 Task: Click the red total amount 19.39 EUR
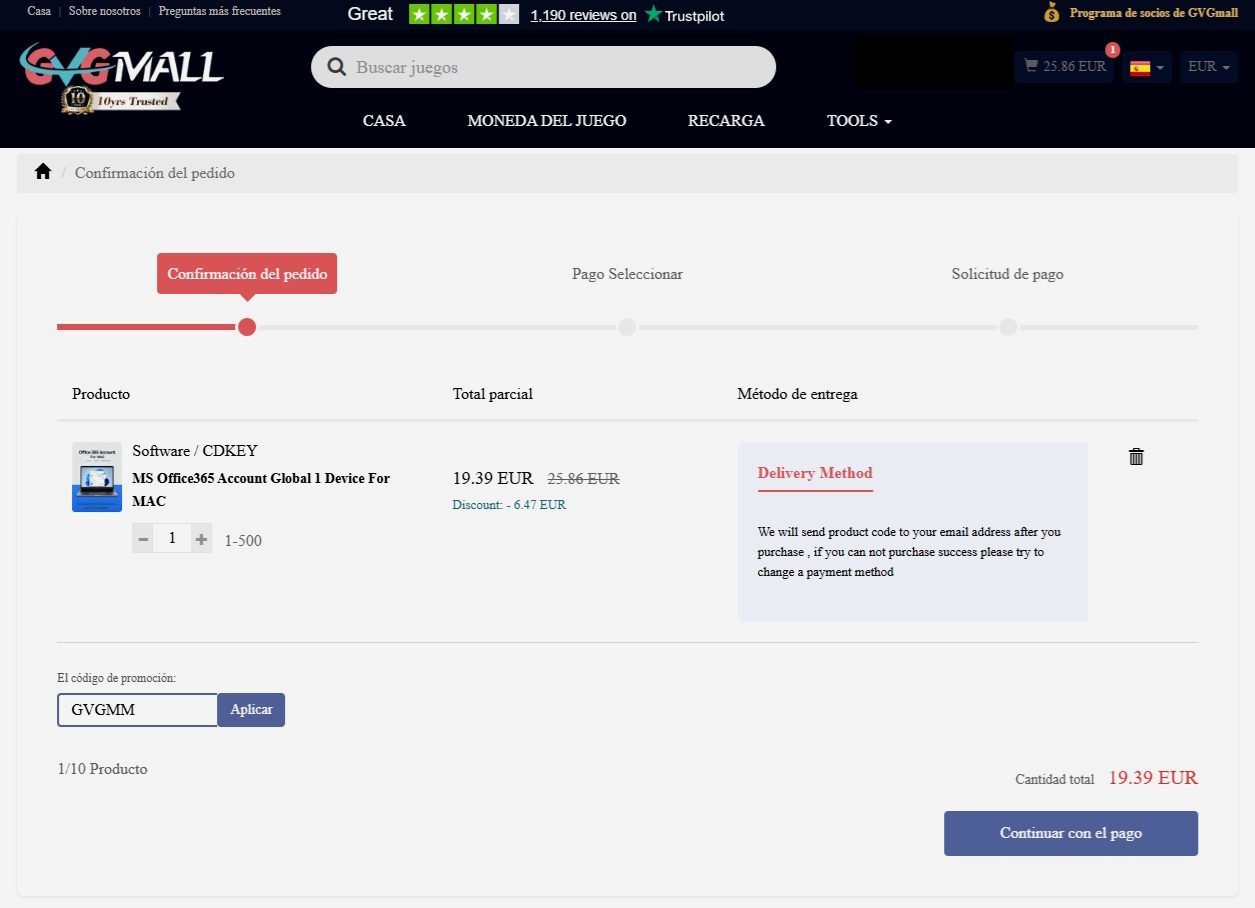(1153, 778)
